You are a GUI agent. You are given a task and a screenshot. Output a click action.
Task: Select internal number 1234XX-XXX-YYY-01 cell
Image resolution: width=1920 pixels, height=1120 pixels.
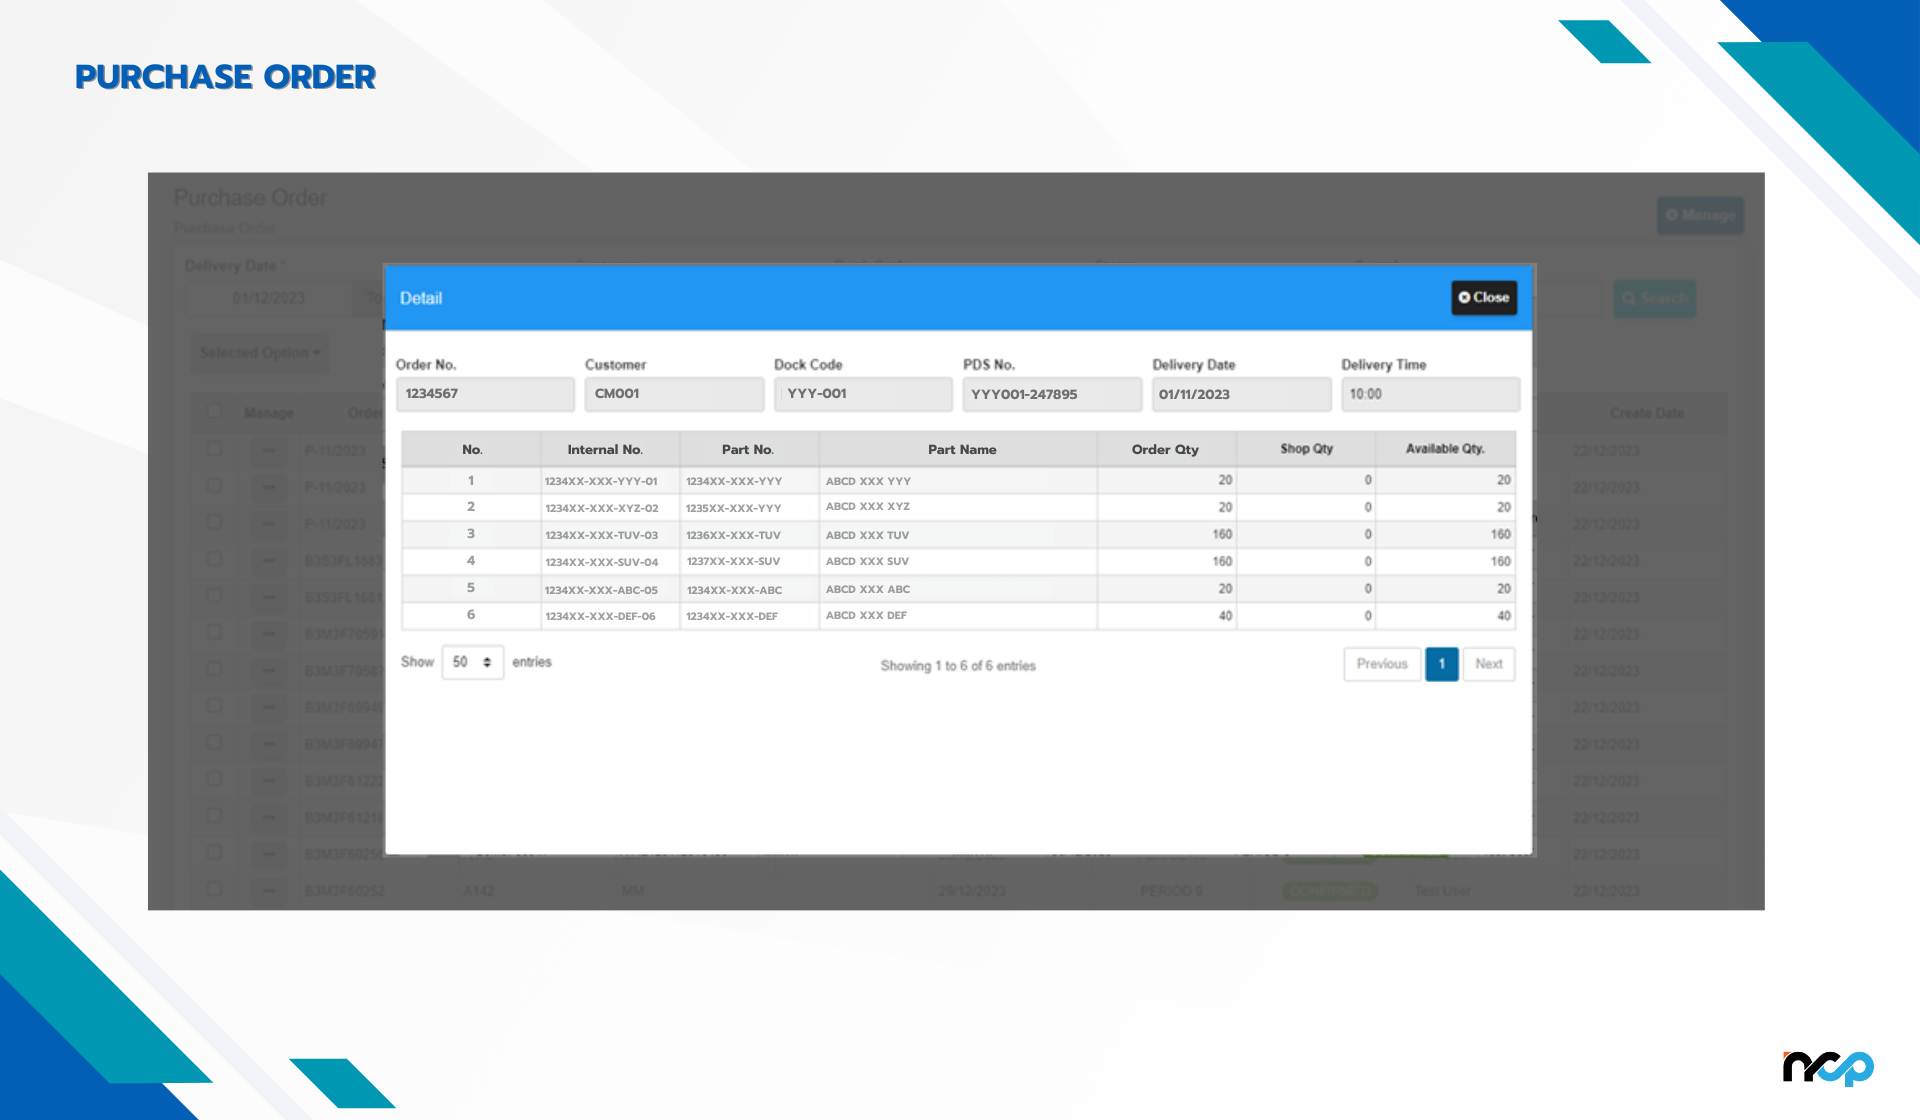click(611, 481)
